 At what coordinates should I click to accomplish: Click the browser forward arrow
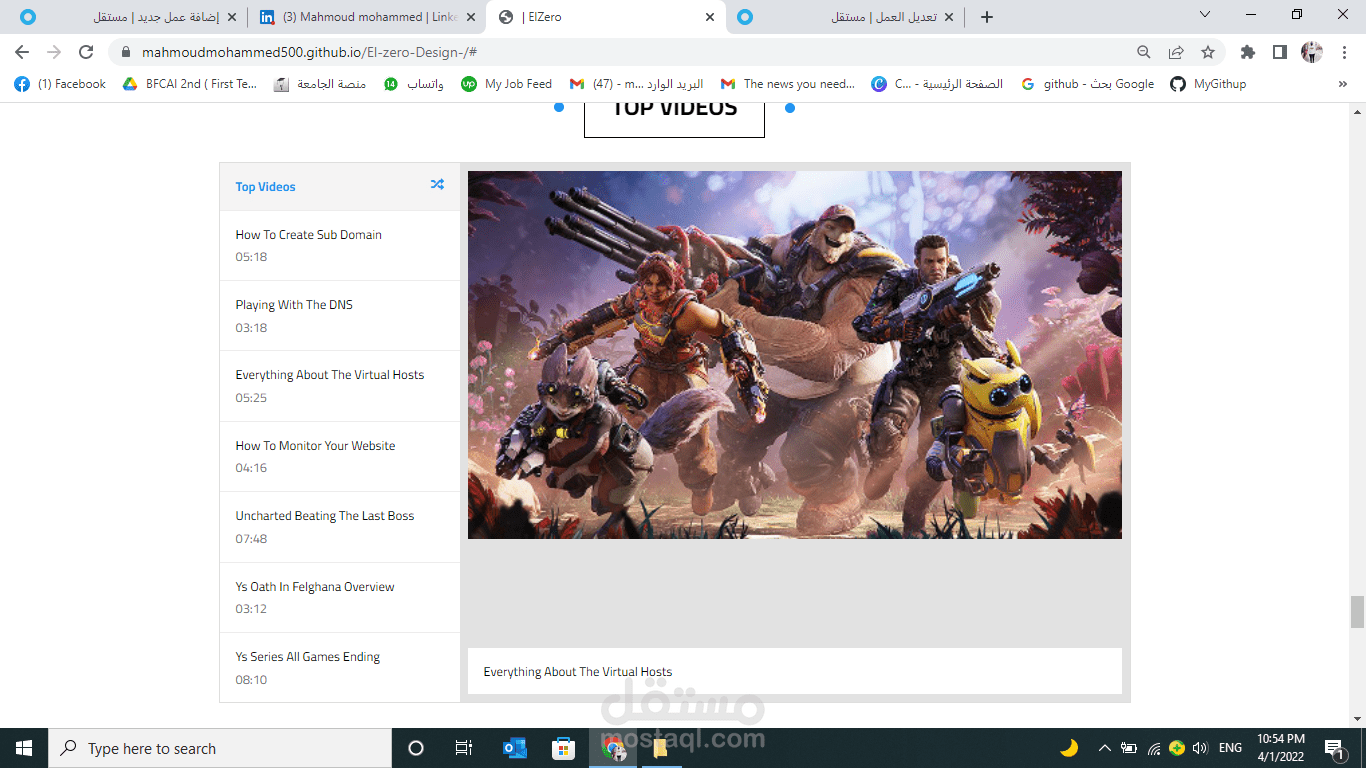point(54,52)
